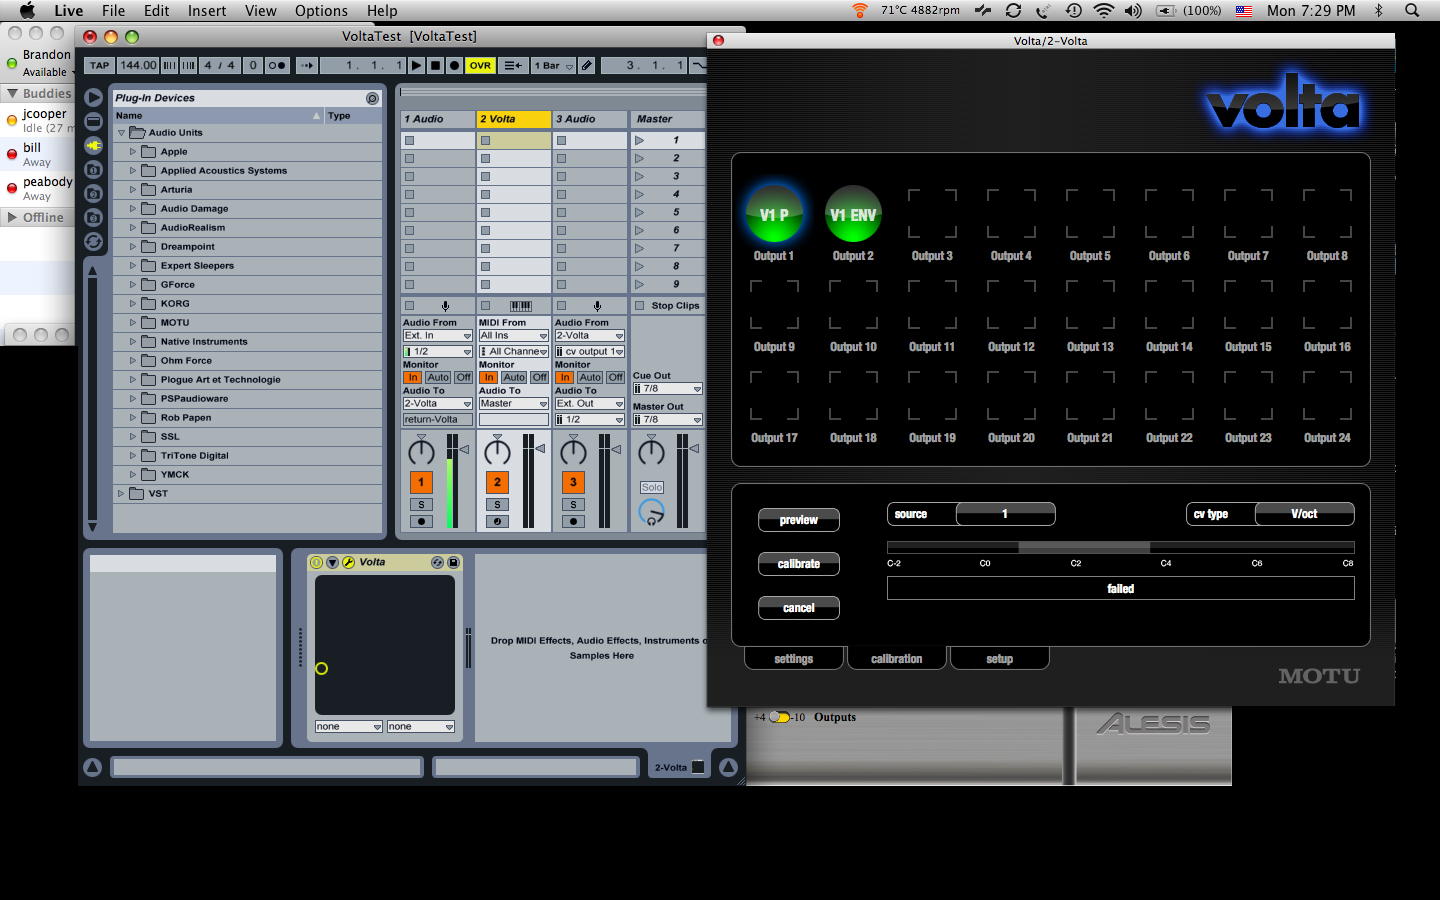This screenshot has width=1440, height=900.
Task: Click Volta preview button
Action: [x=799, y=520]
